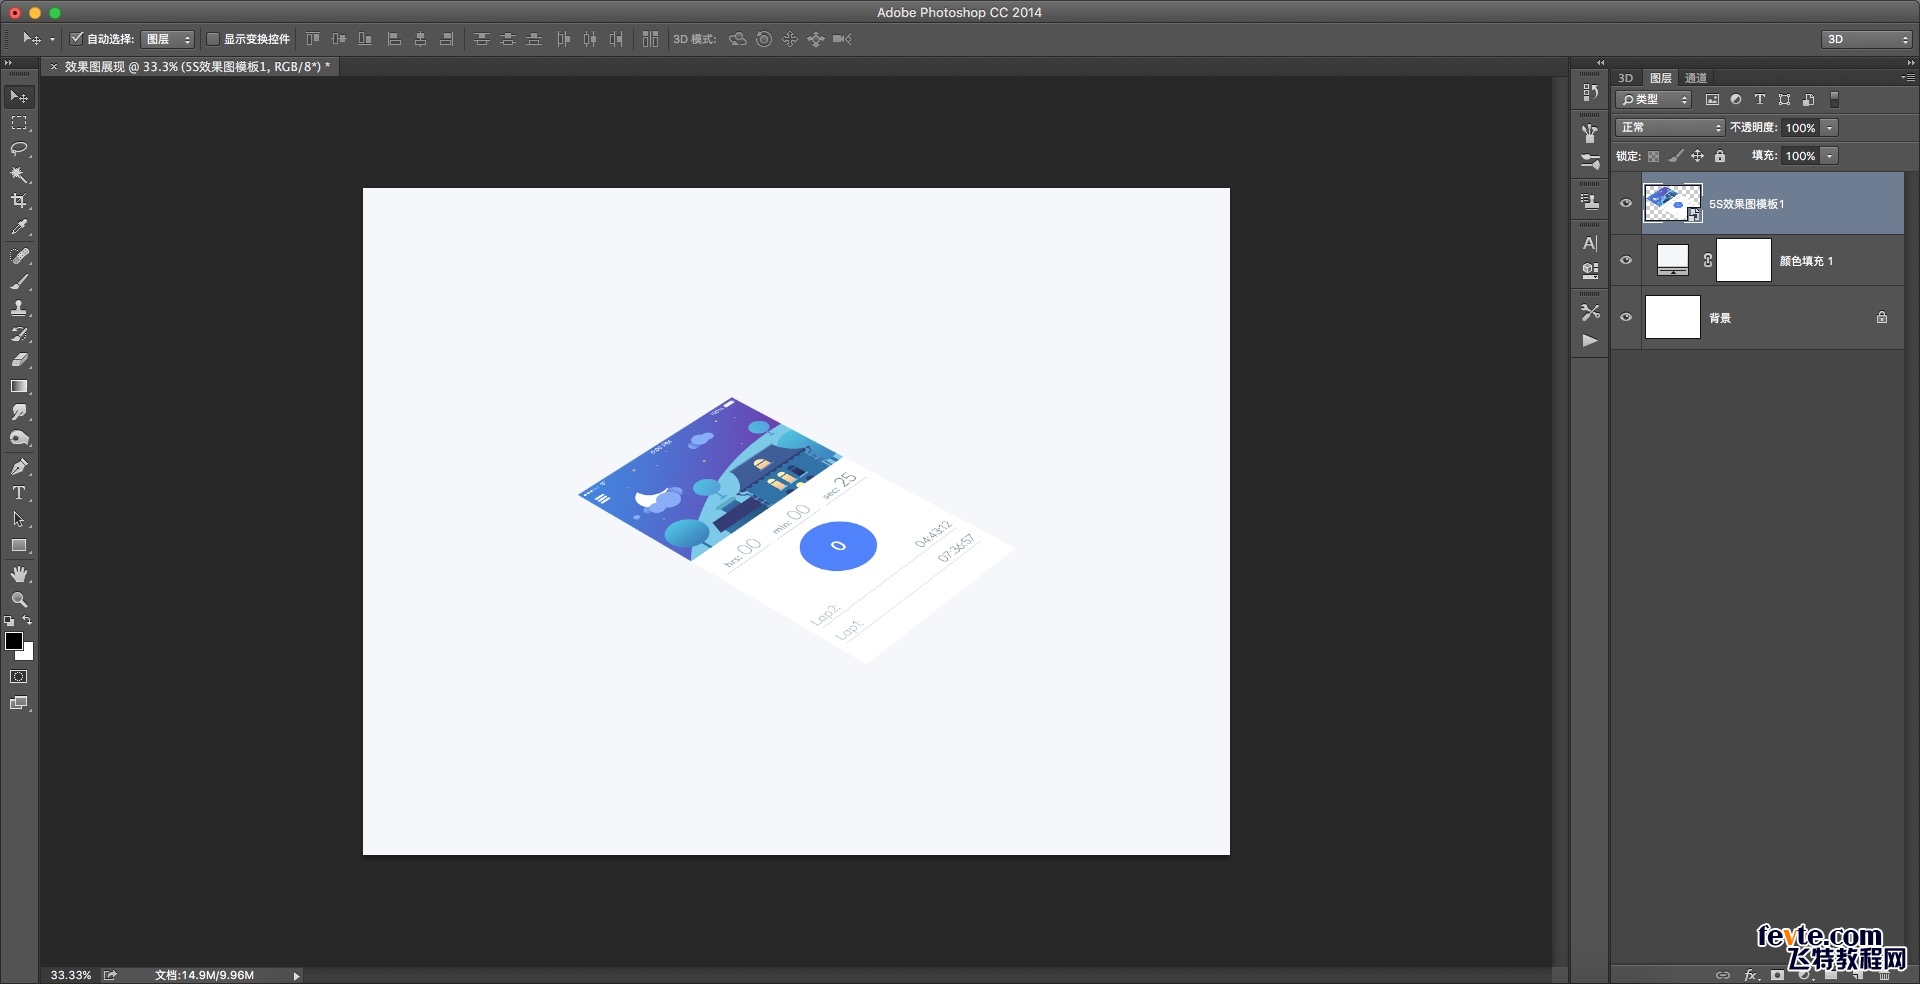Click the background color swatch
Image resolution: width=1920 pixels, height=984 pixels.
pyautogui.click(x=27, y=654)
